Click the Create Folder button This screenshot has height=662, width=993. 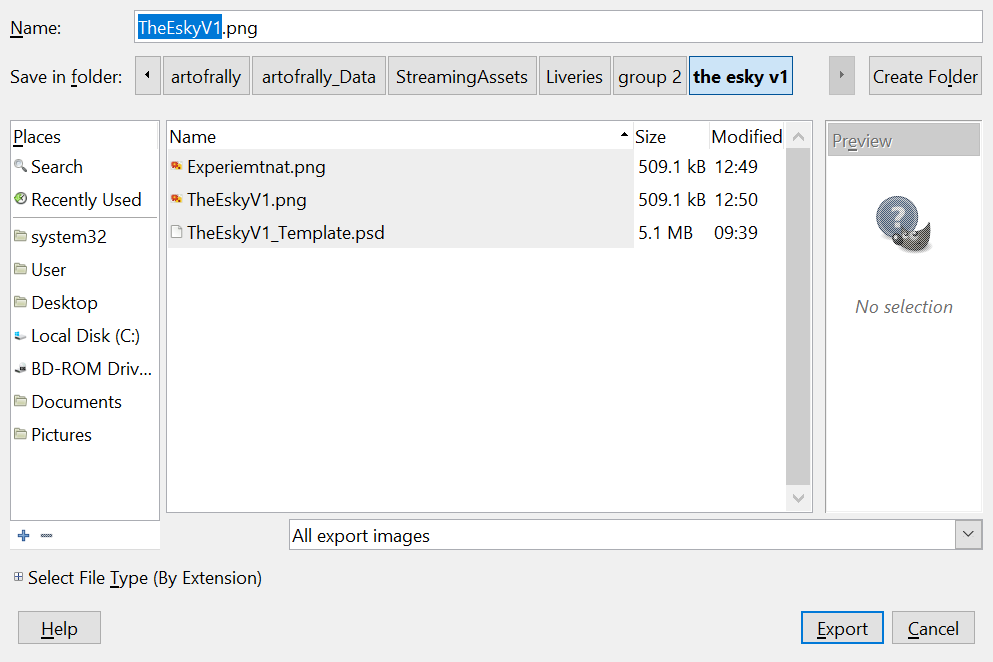(x=925, y=77)
